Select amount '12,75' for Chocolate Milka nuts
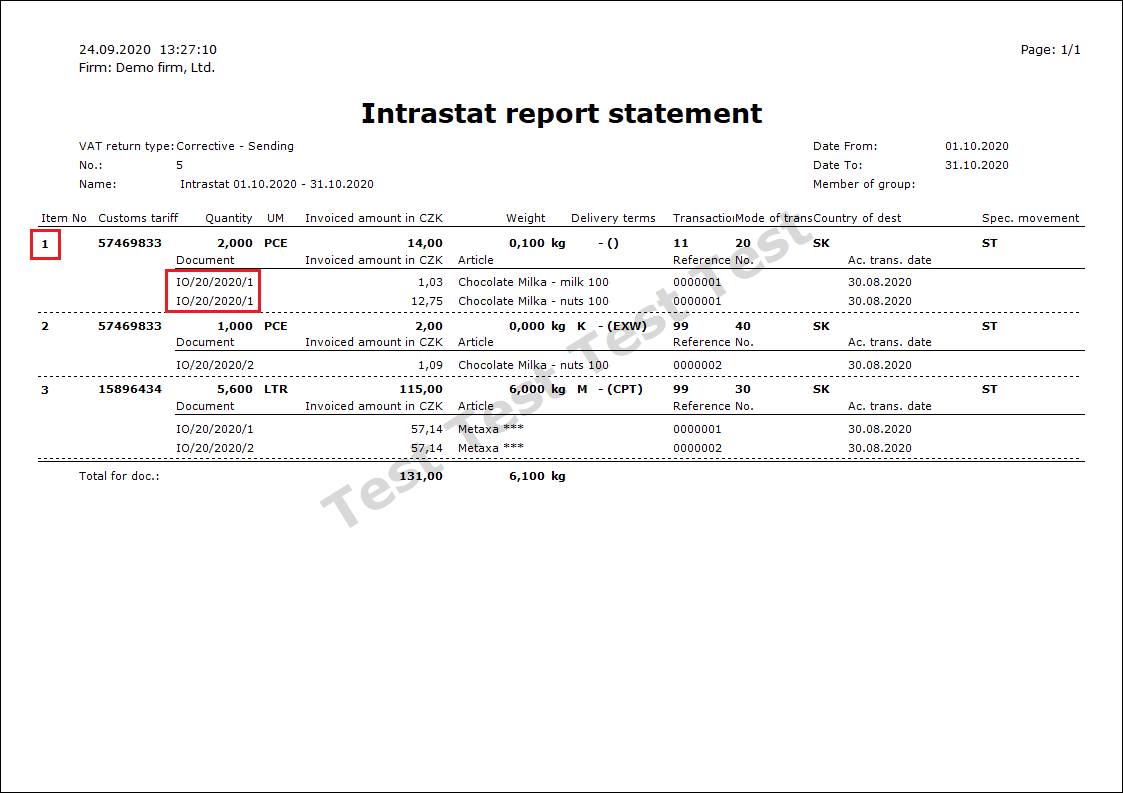Viewport: 1123px width, 793px height. pos(427,301)
